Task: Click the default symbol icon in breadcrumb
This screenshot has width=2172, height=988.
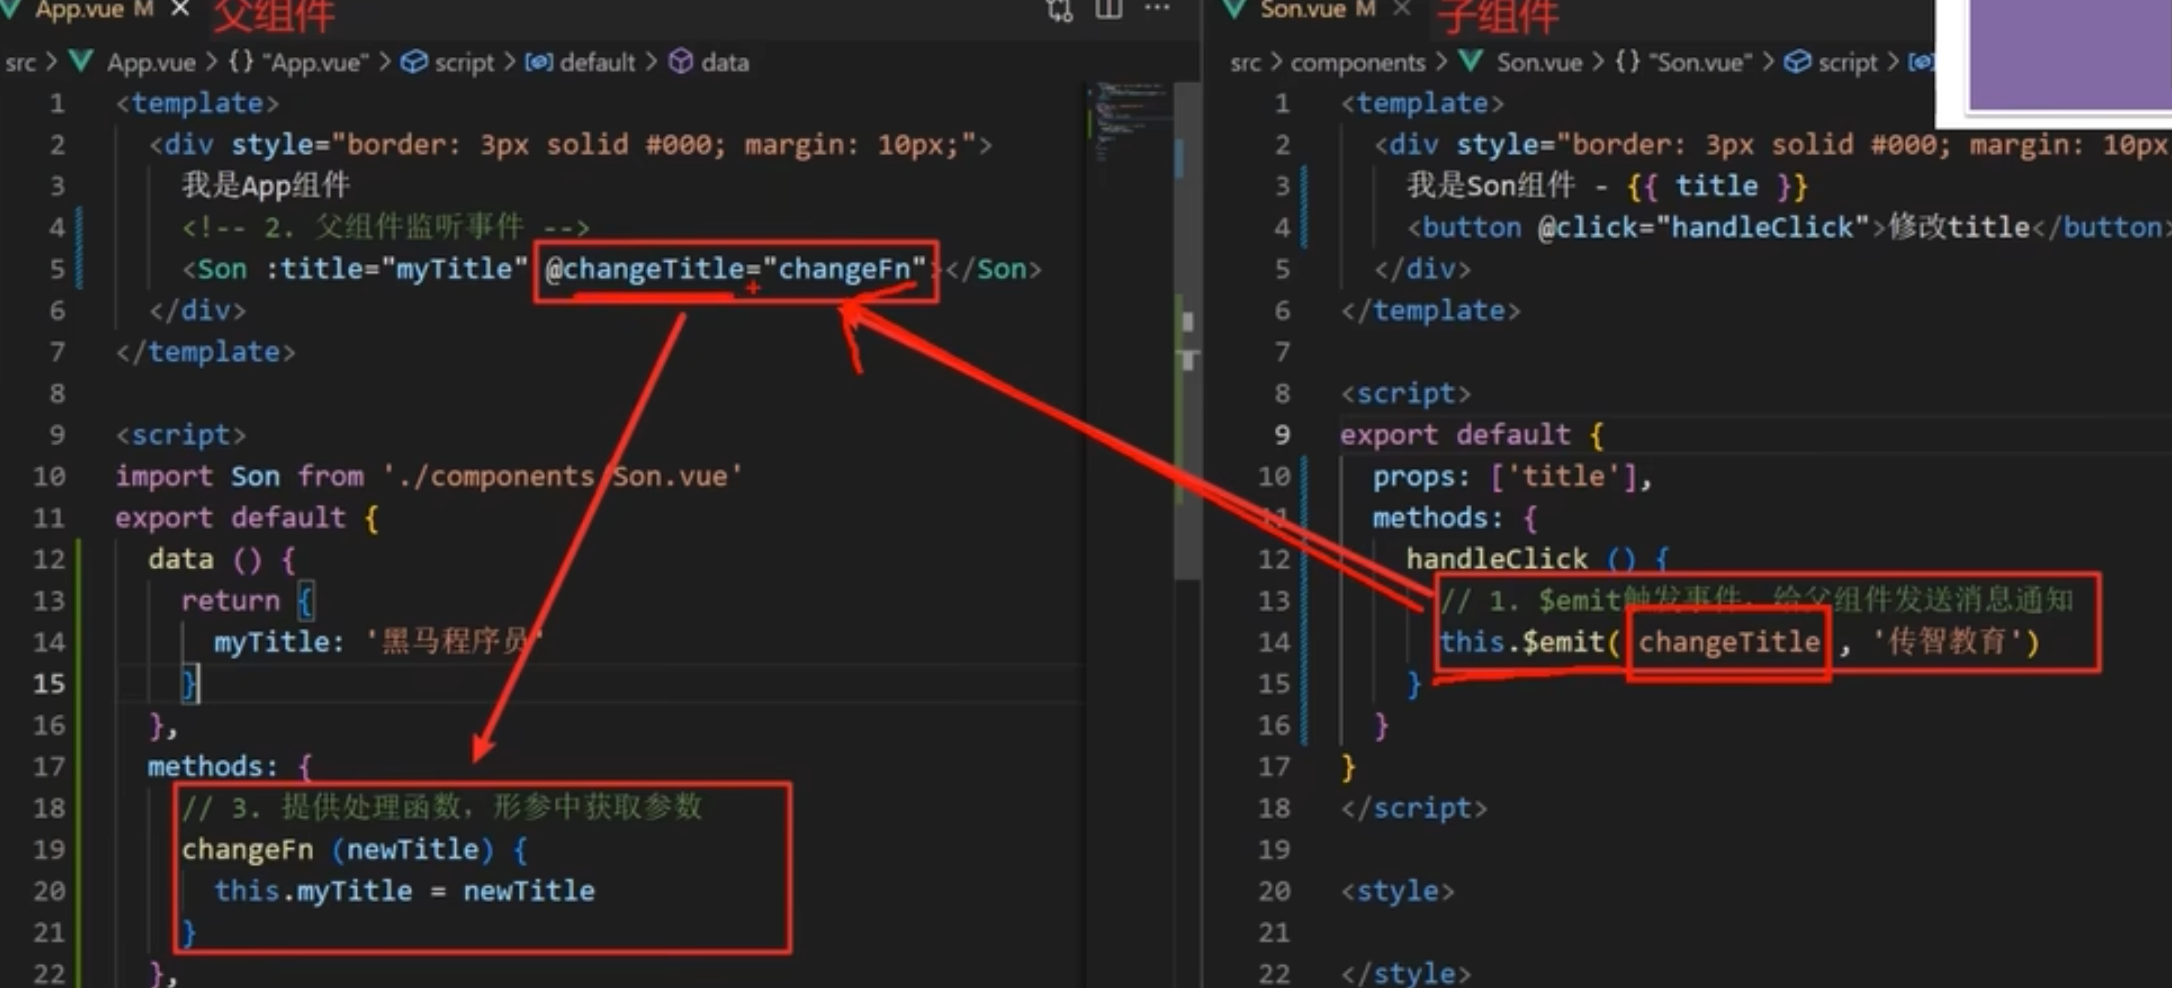Action: coord(539,62)
